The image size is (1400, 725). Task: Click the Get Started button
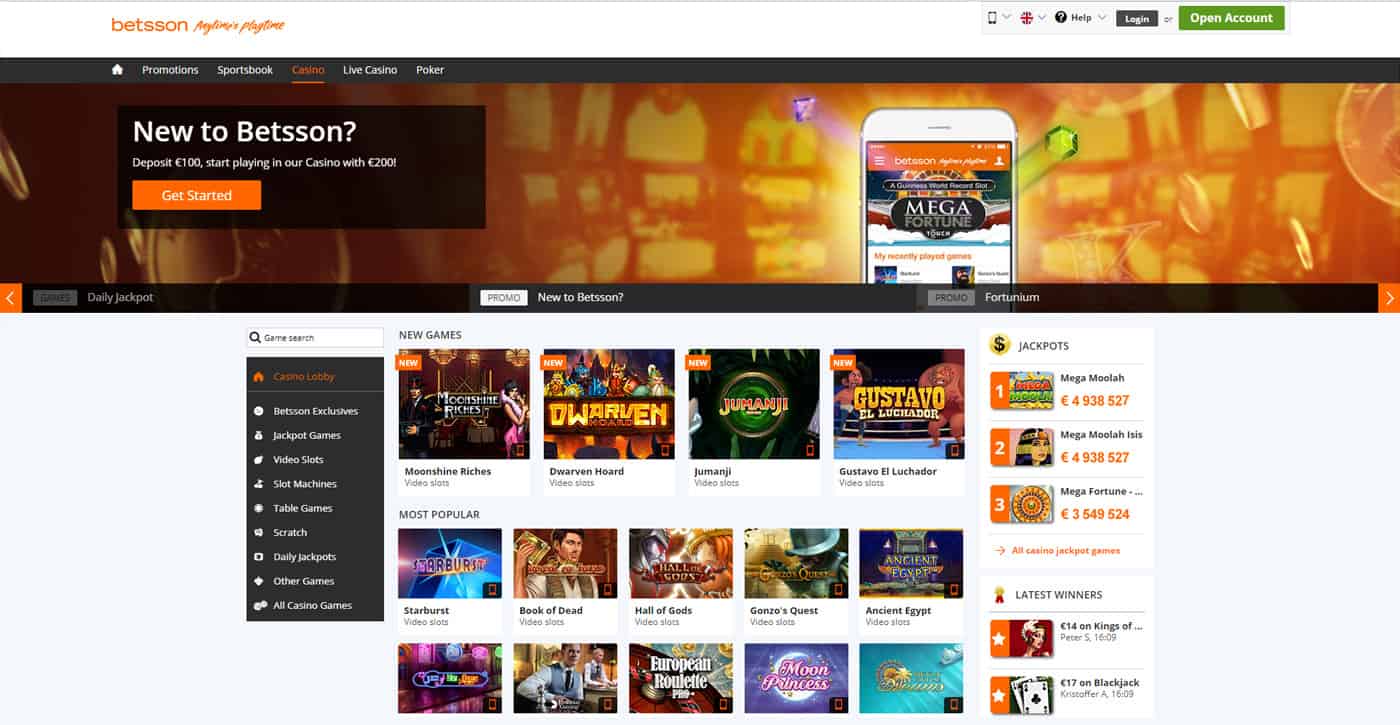click(197, 195)
